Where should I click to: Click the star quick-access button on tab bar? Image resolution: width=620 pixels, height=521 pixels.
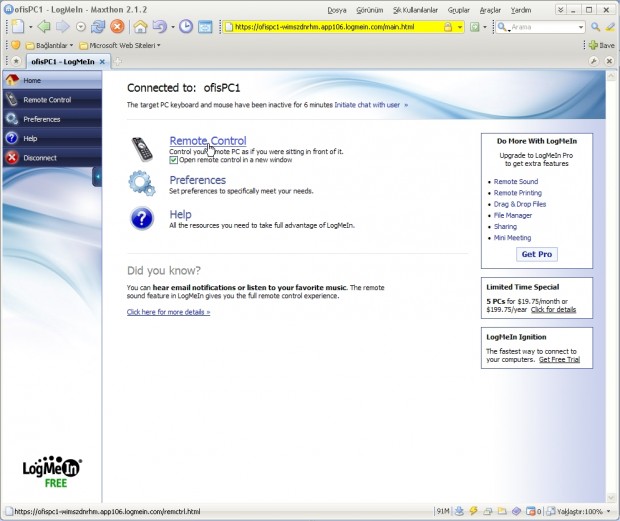pyautogui.click(x=16, y=61)
